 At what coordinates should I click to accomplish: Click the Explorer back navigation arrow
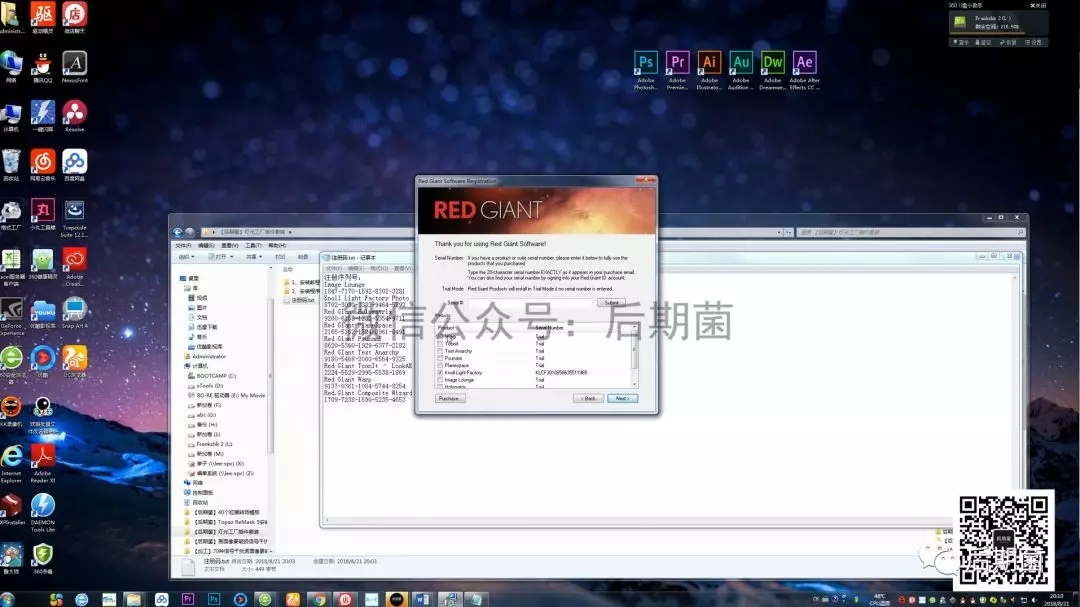(178, 232)
